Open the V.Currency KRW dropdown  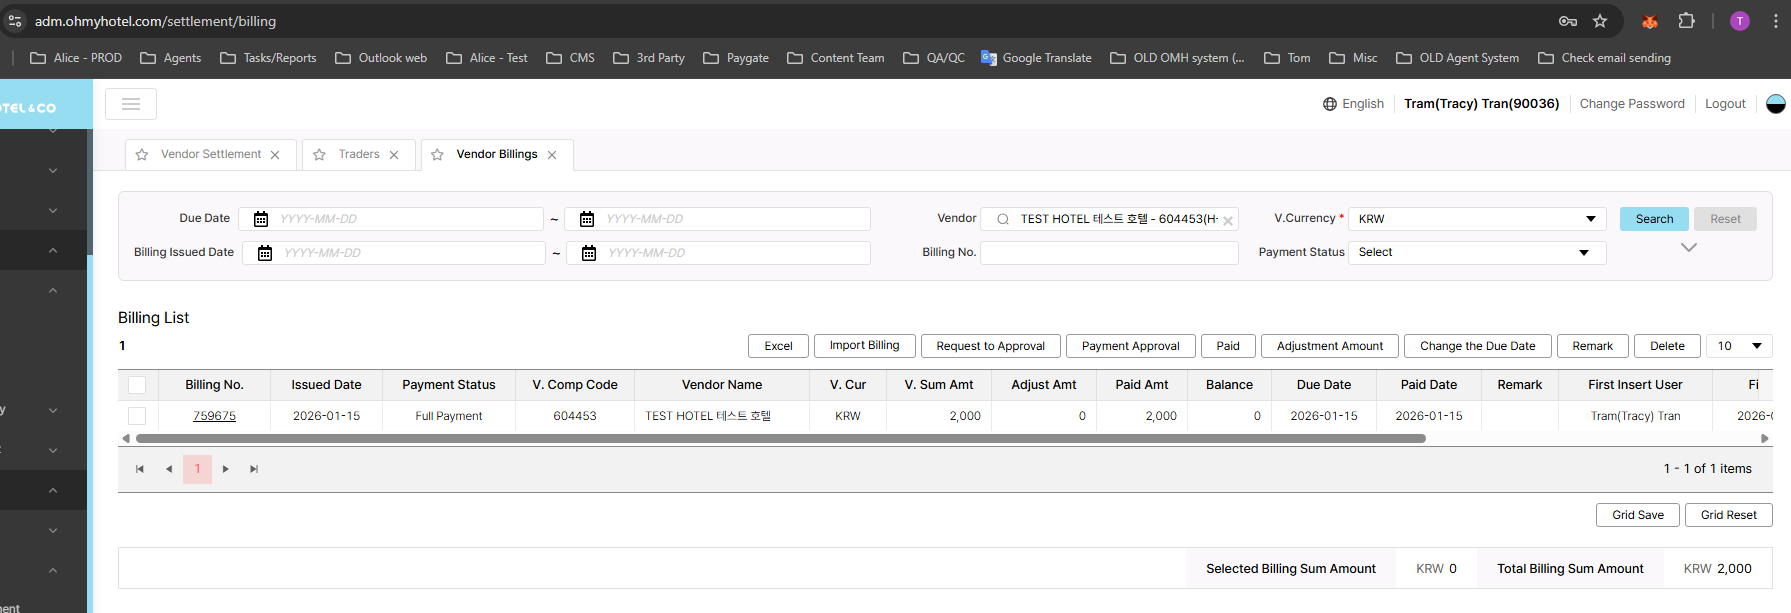[x=1476, y=219]
